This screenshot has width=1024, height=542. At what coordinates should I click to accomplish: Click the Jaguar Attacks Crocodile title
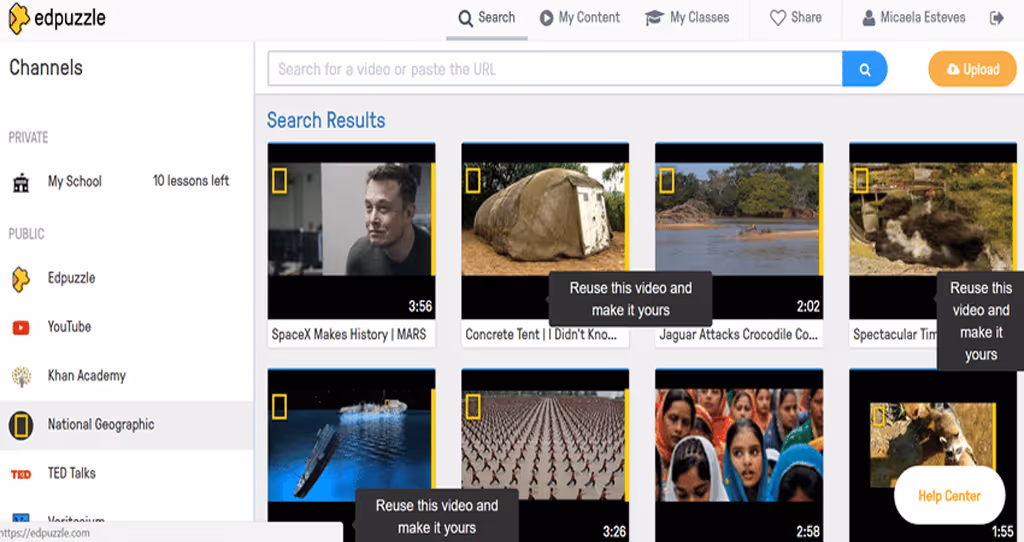pos(739,334)
